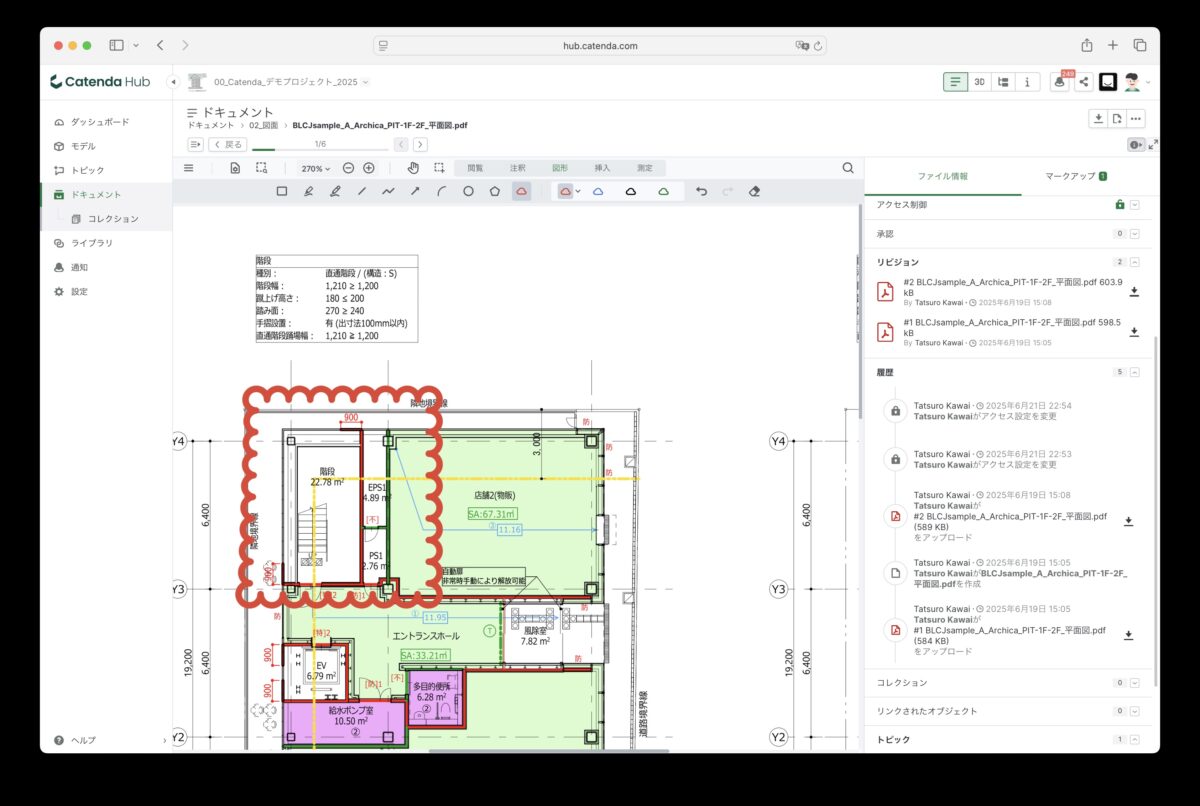
Task: Open the viewer hamburger menu
Action: pyautogui.click(x=189, y=168)
